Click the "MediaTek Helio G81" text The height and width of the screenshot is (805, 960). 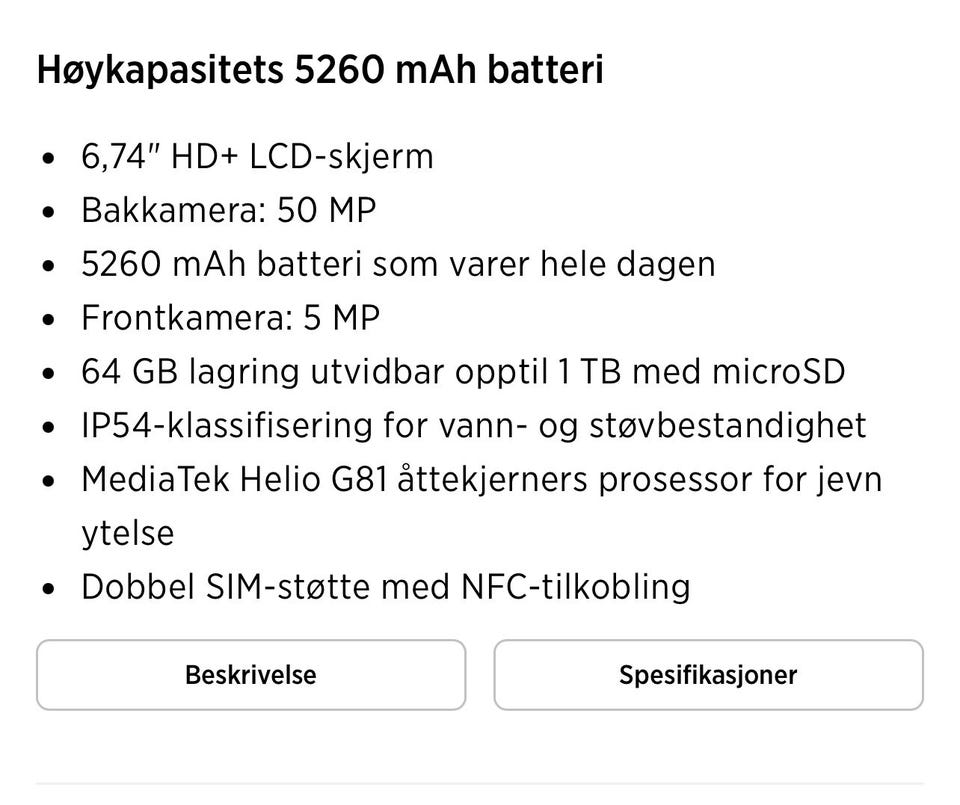(236, 480)
